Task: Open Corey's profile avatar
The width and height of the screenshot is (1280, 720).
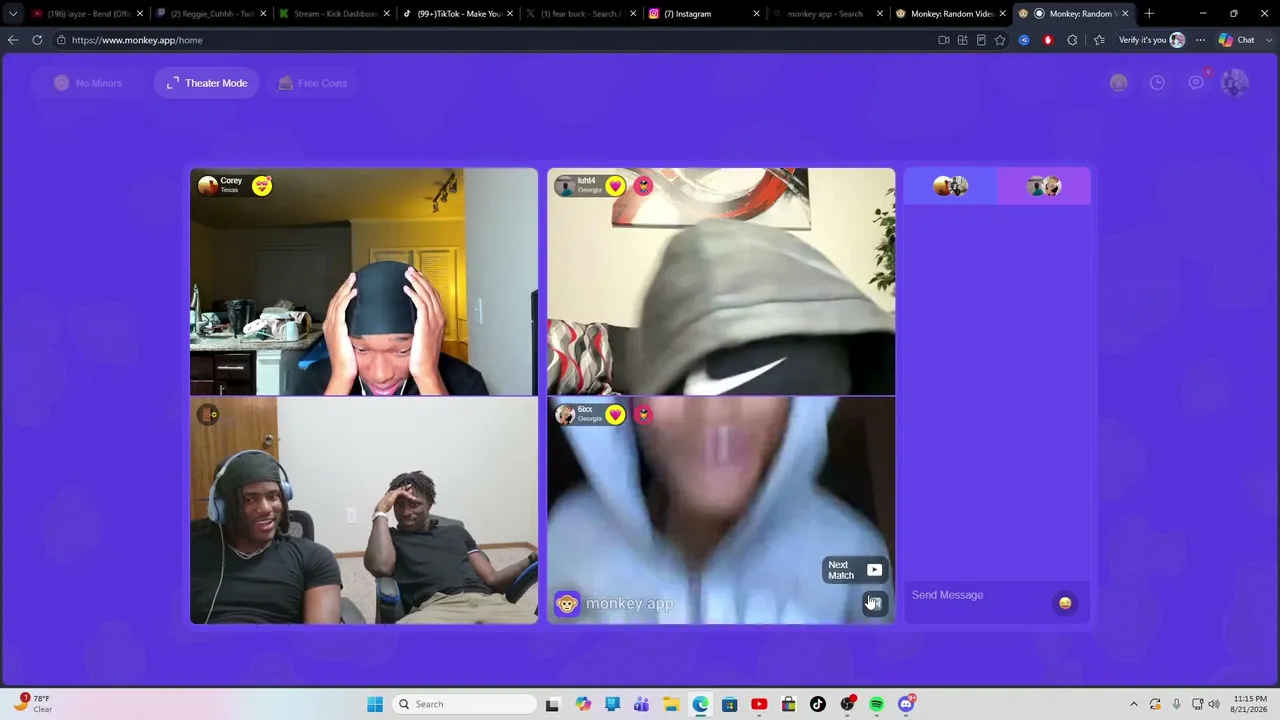Action: click(208, 185)
